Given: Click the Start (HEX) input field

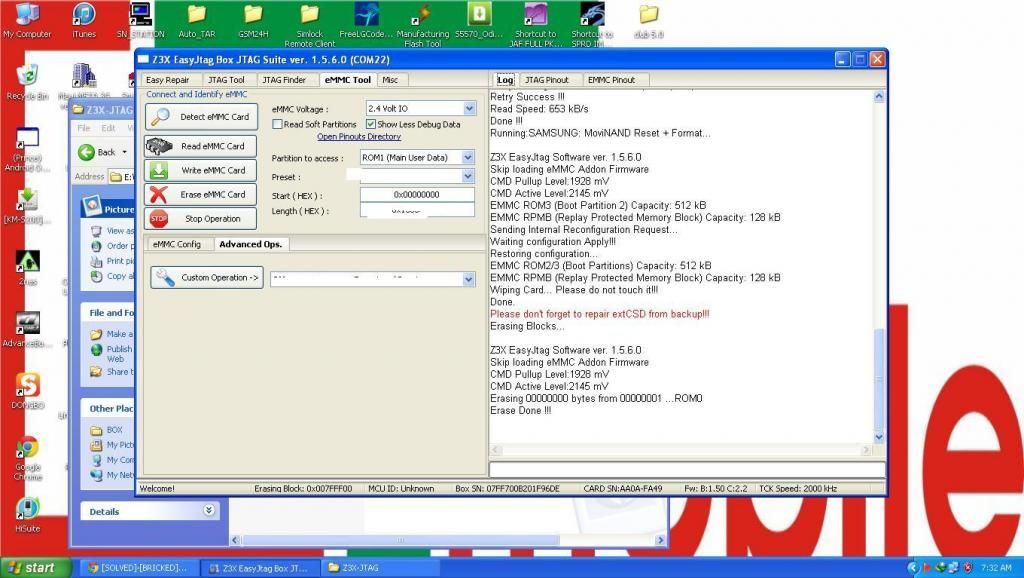Looking at the screenshot, I should [x=417, y=195].
